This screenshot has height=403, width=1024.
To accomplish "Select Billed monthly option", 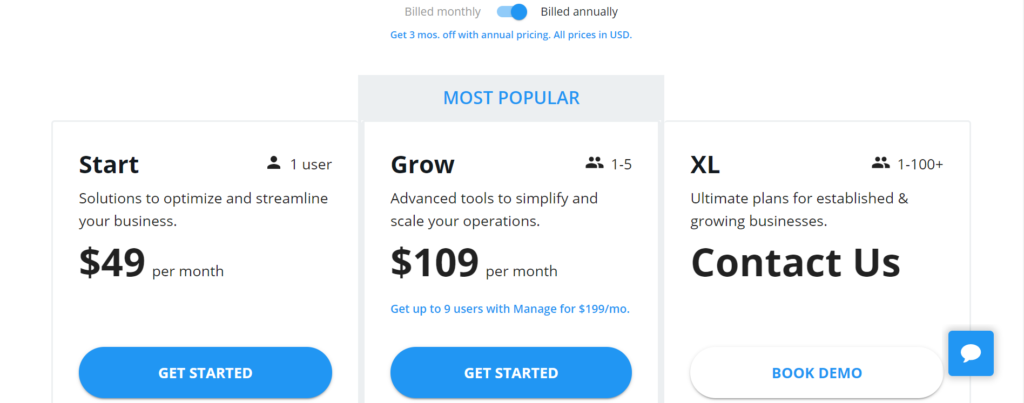I will [x=442, y=12].
